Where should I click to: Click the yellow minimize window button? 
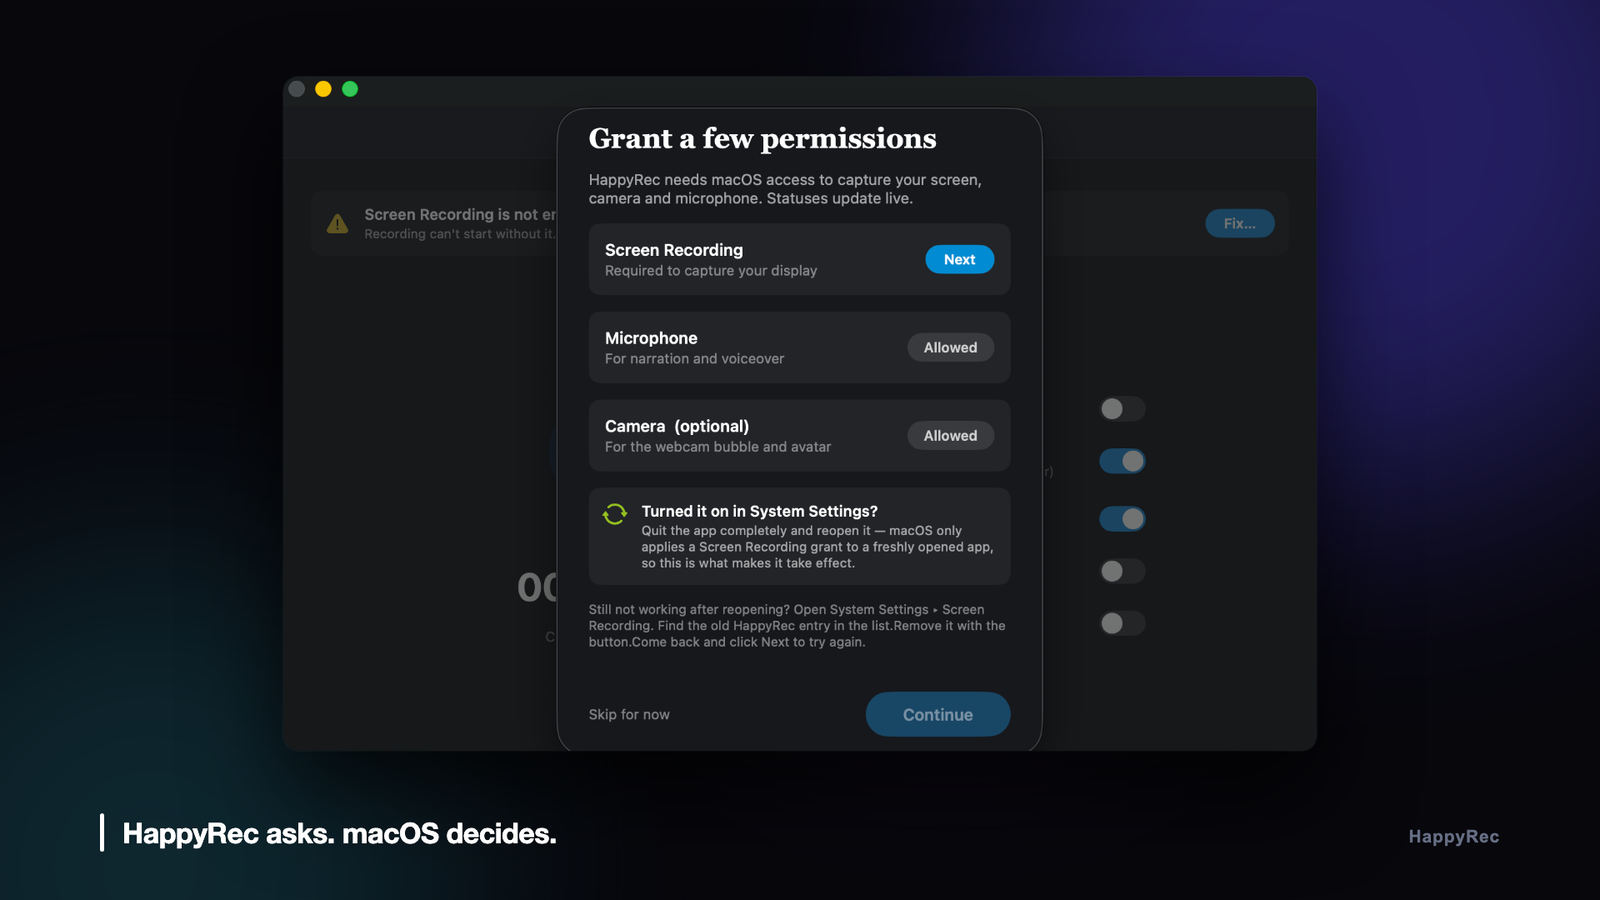tap(323, 89)
